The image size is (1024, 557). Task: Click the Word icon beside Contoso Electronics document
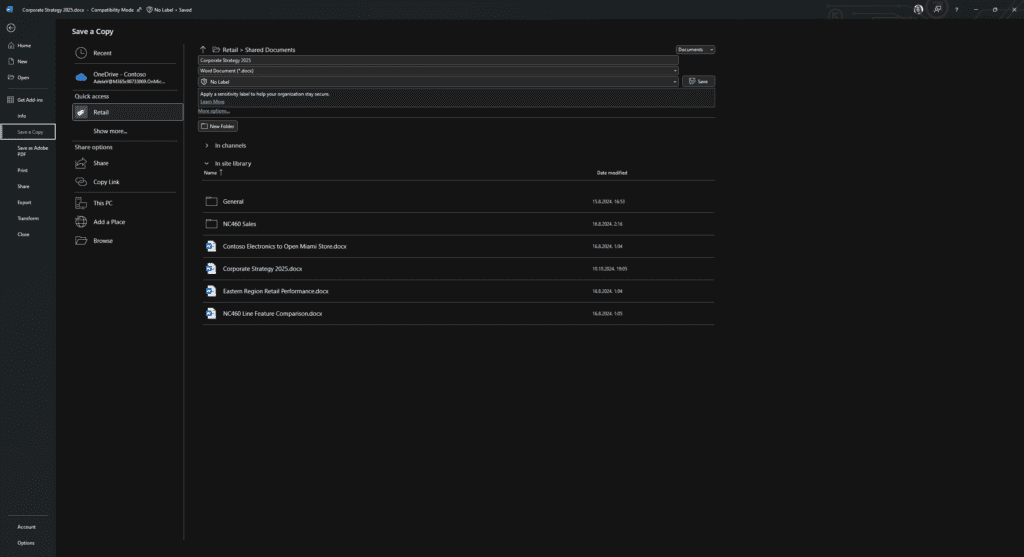tap(211, 246)
